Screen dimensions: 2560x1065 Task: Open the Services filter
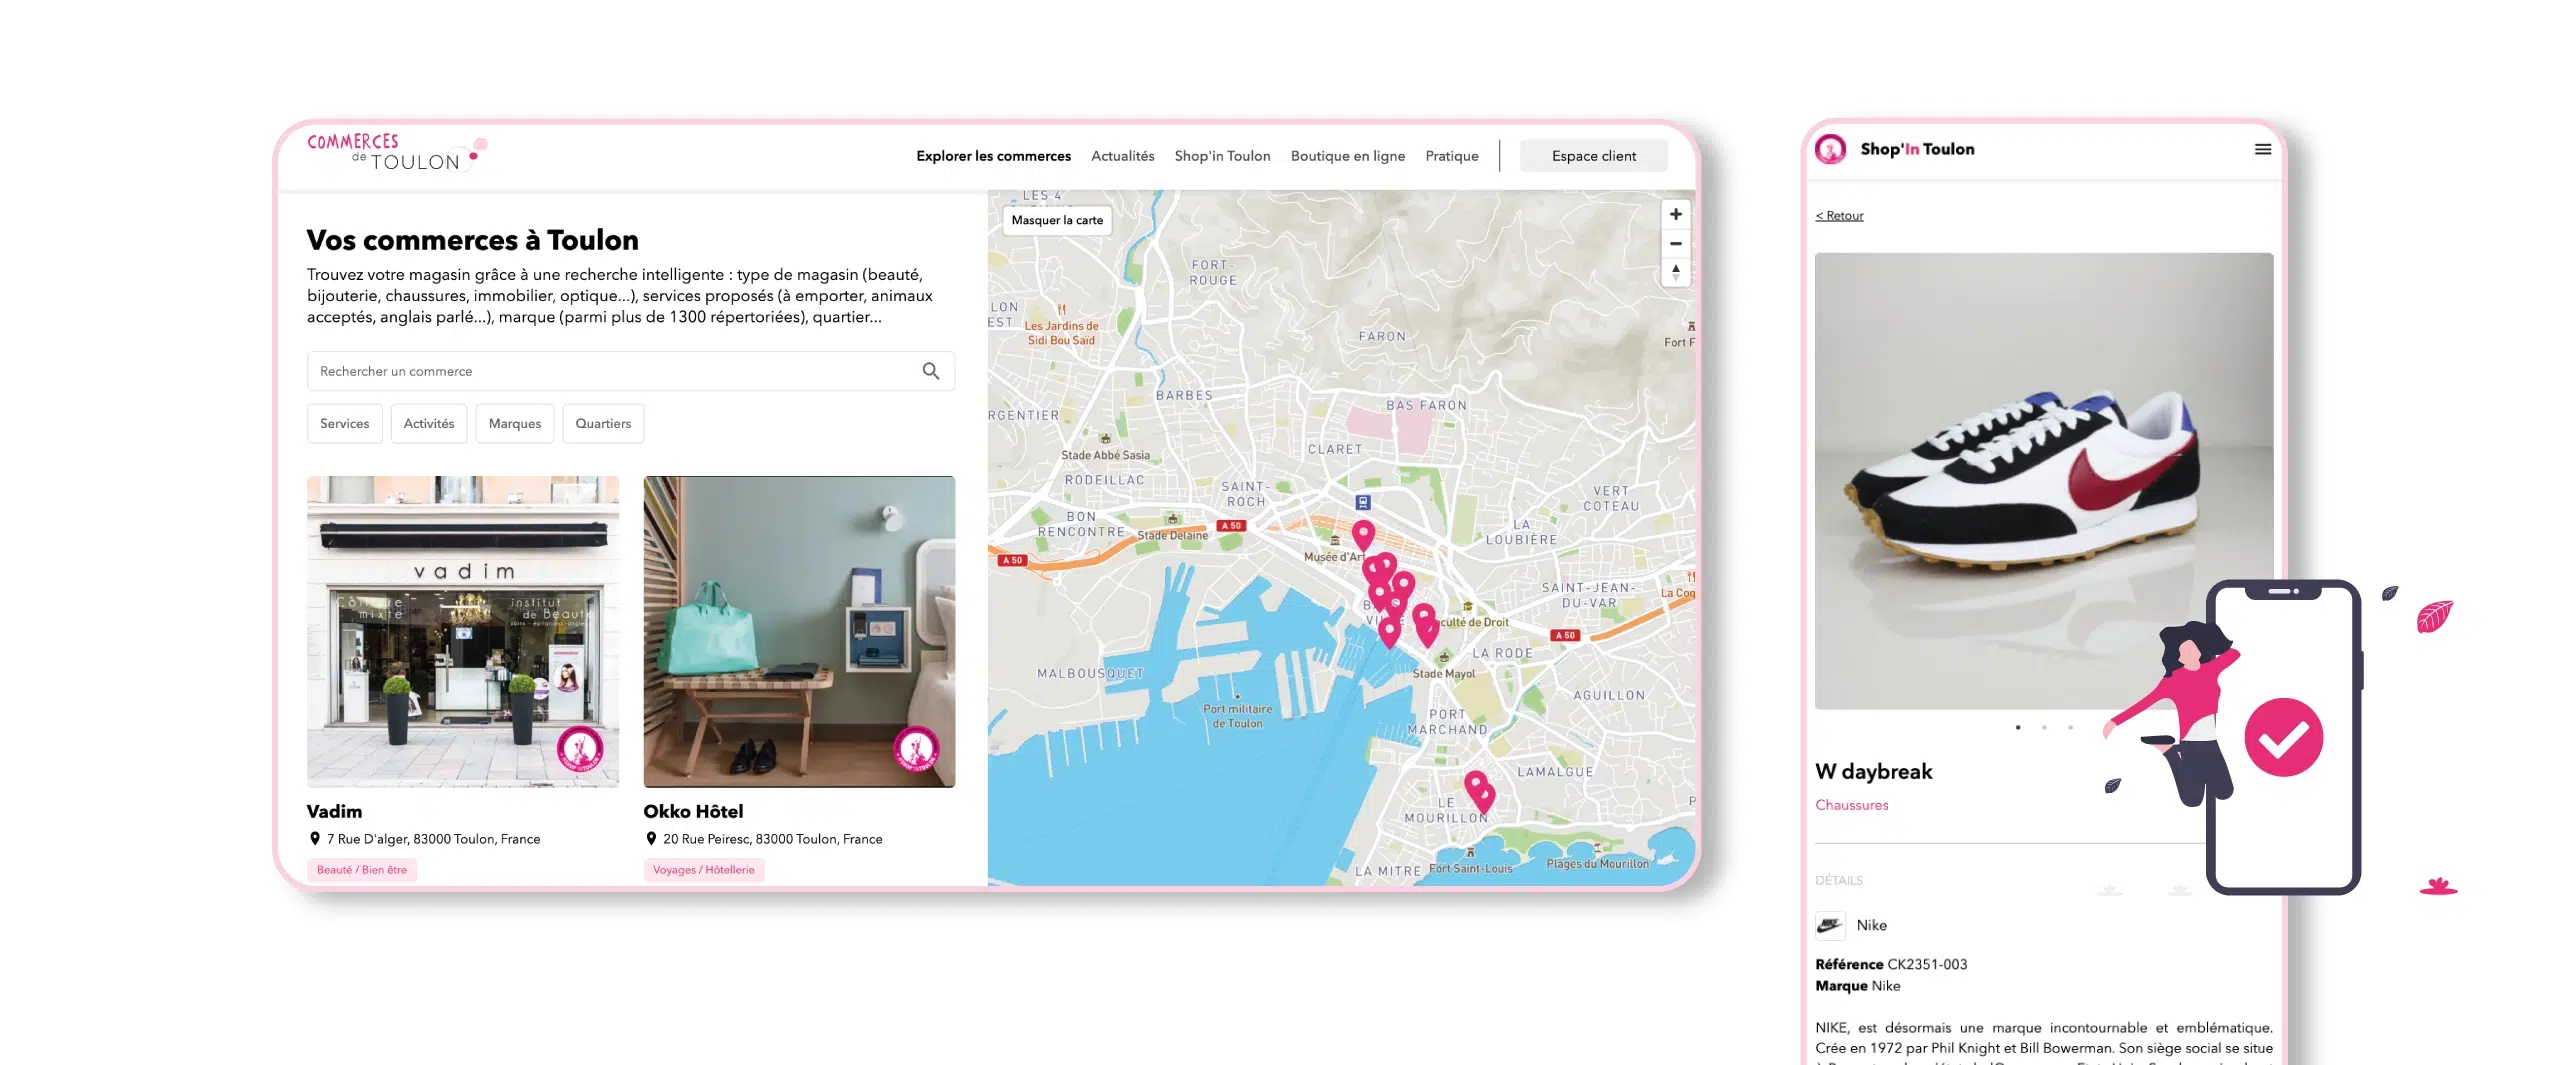click(x=344, y=424)
